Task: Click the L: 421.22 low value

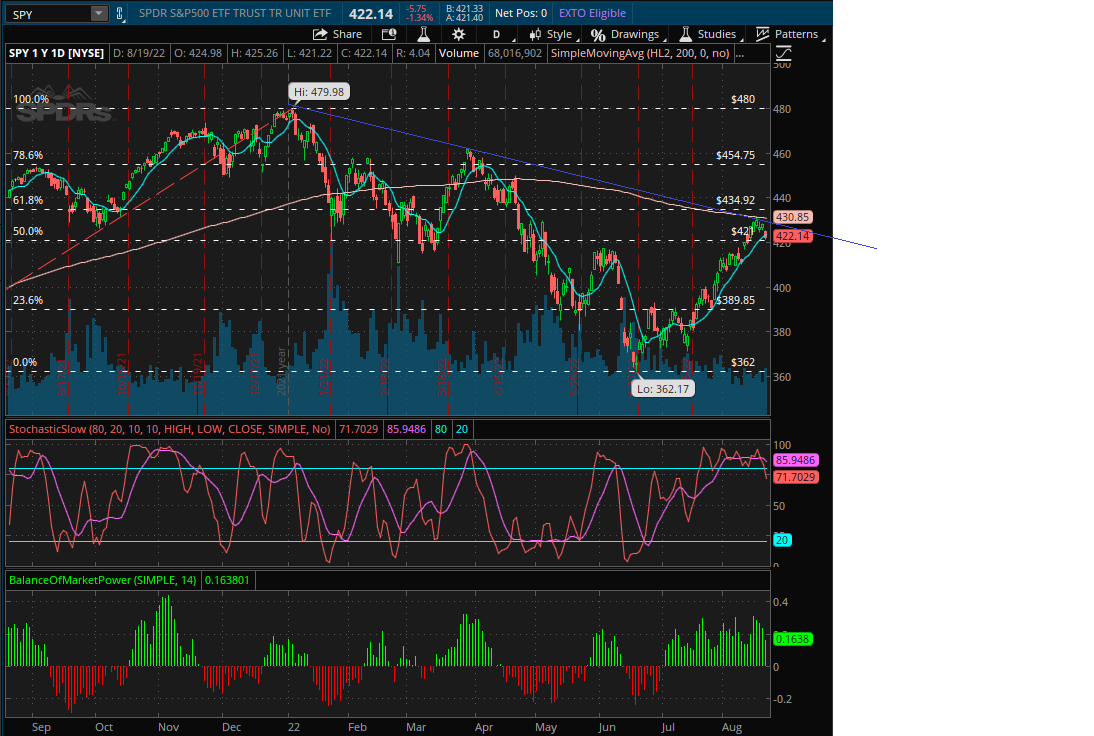Action: point(310,53)
